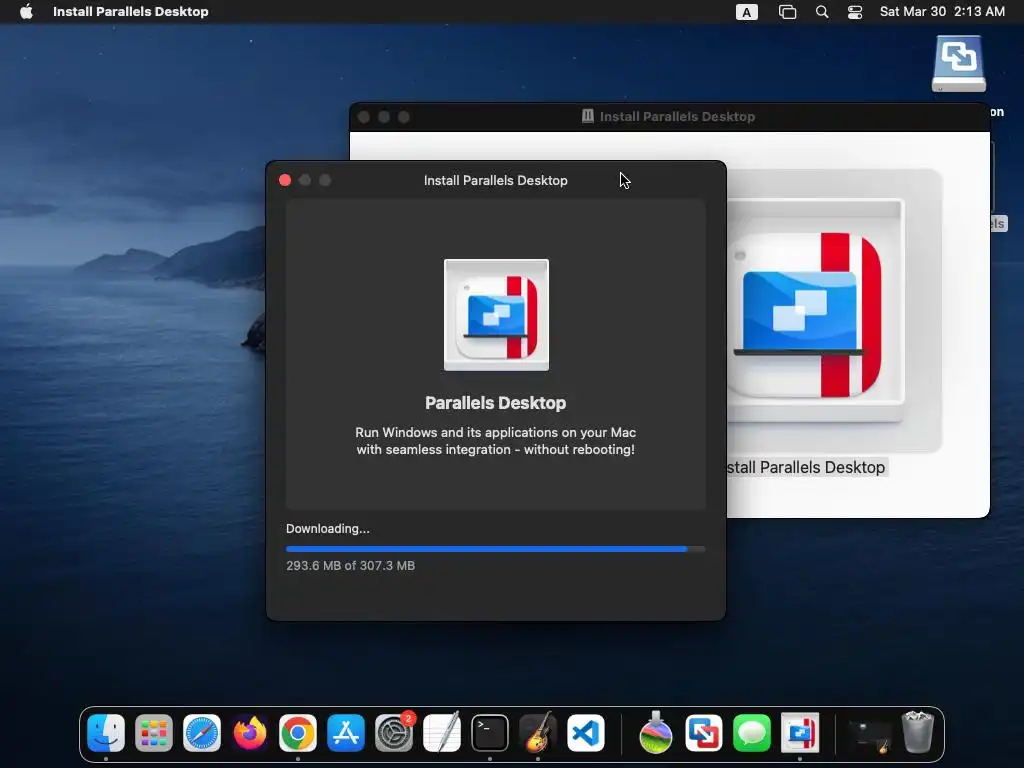Open System Preferences from the Dock
The width and height of the screenshot is (1024, 768).
point(394,733)
